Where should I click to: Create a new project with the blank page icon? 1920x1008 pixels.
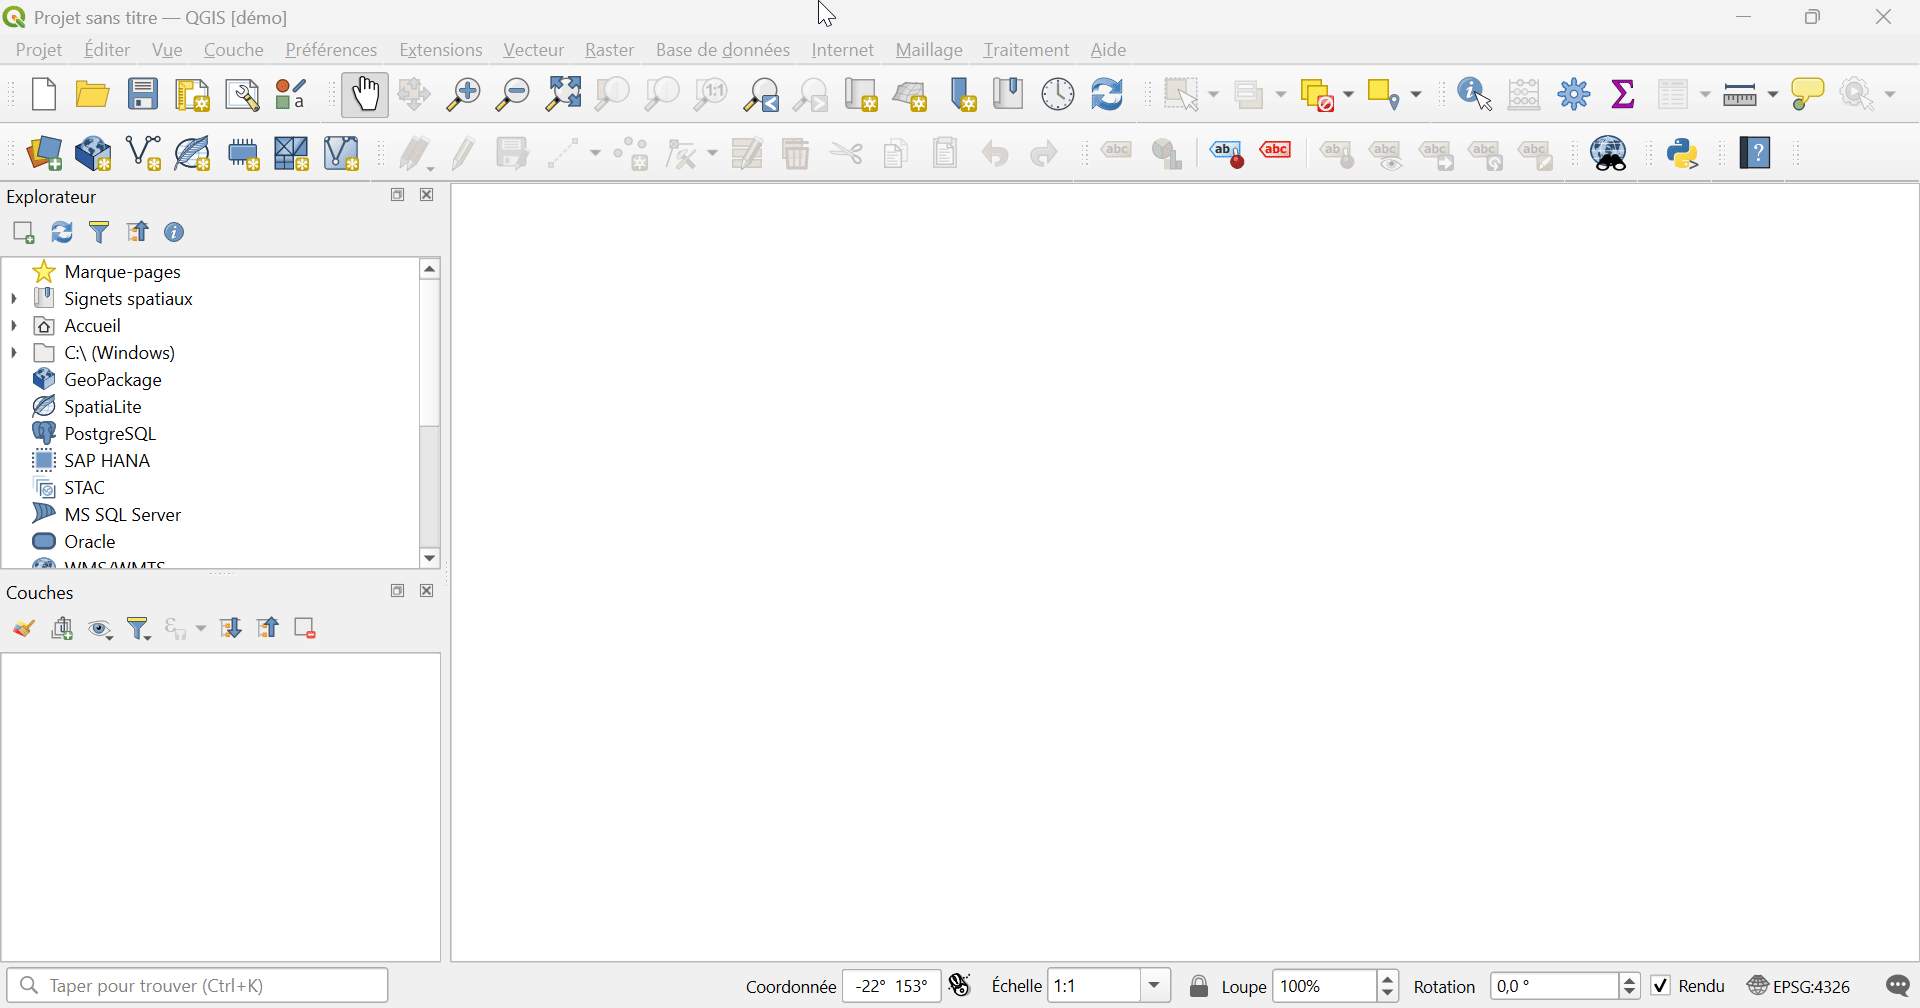[x=44, y=94]
